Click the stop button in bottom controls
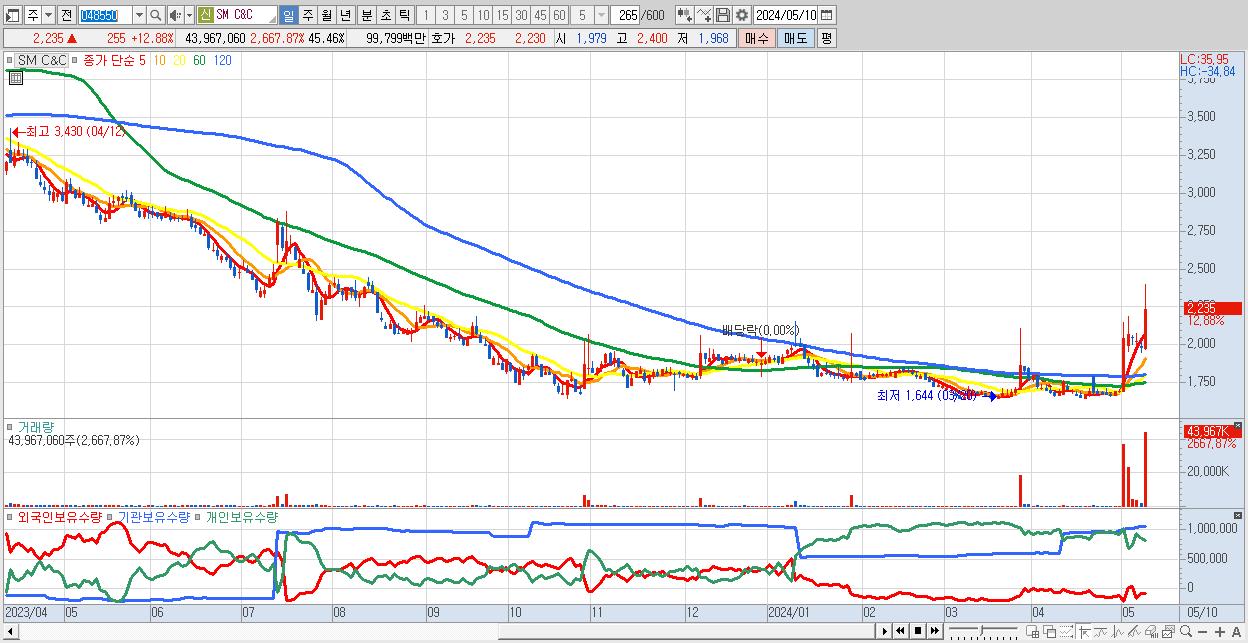 [917, 631]
